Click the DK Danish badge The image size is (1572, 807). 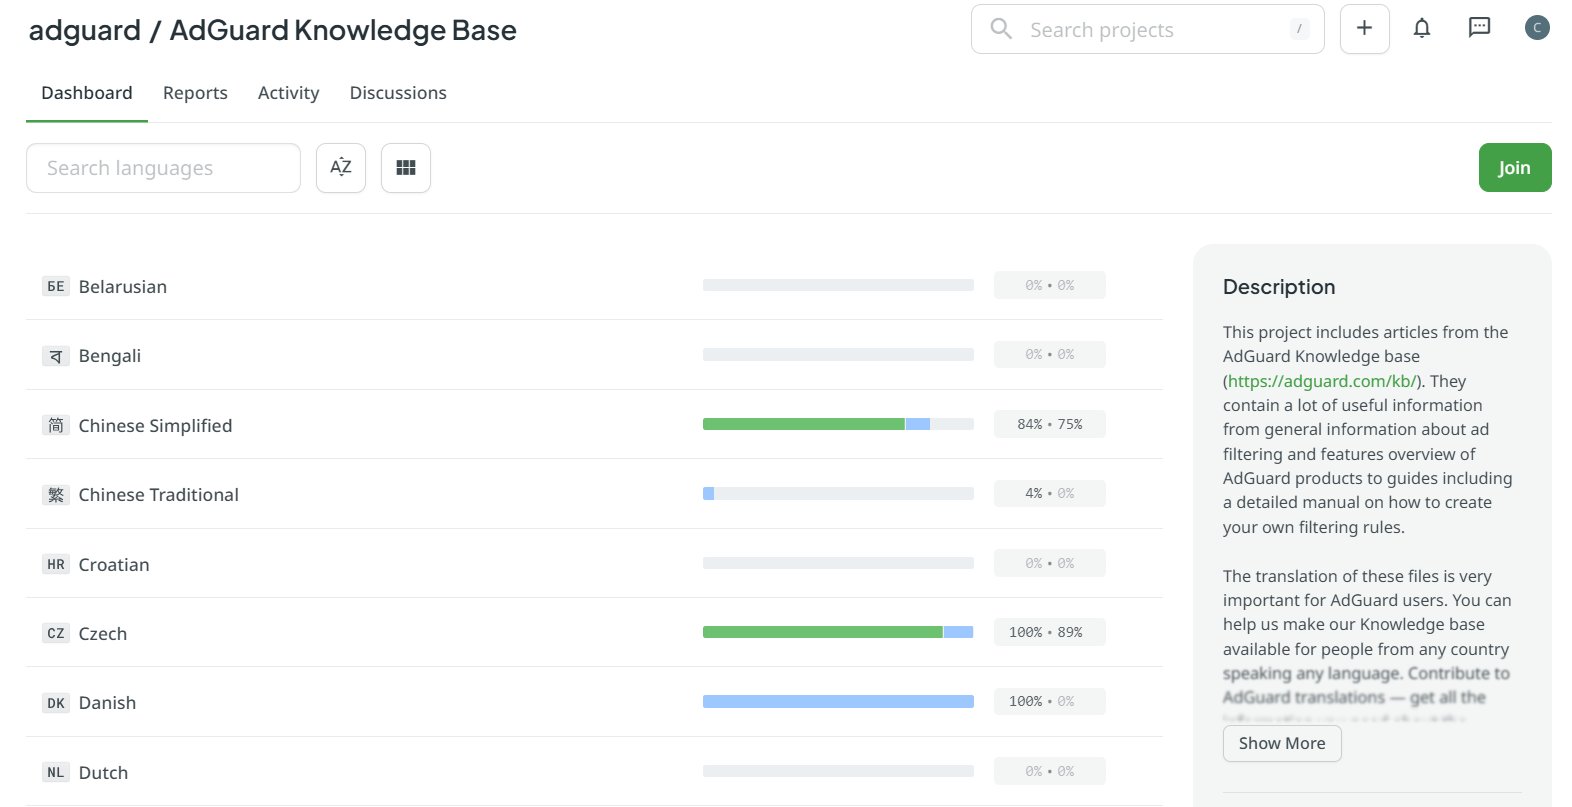pyautogui.click(x=56, y=703)
